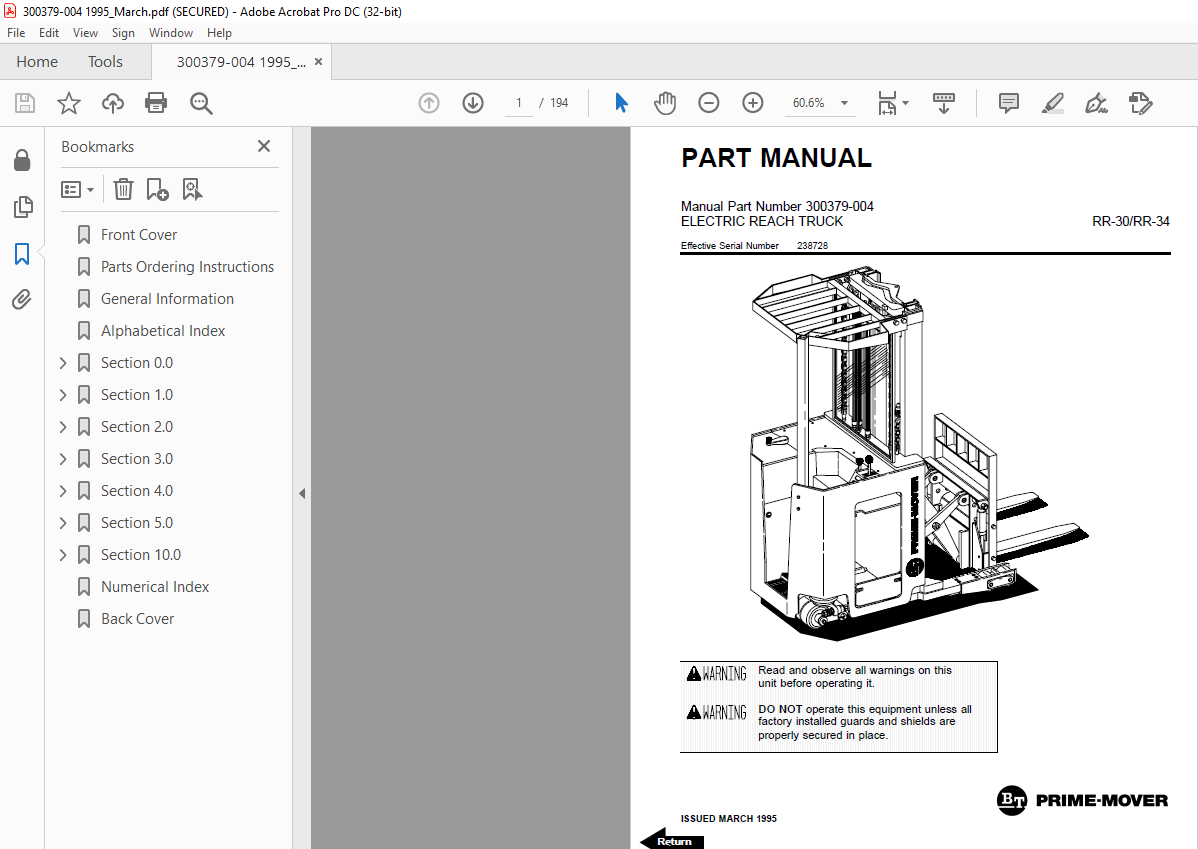Zoom in with plus button
The width and height of the screenshot is (1198, 849).
point(753,103)
